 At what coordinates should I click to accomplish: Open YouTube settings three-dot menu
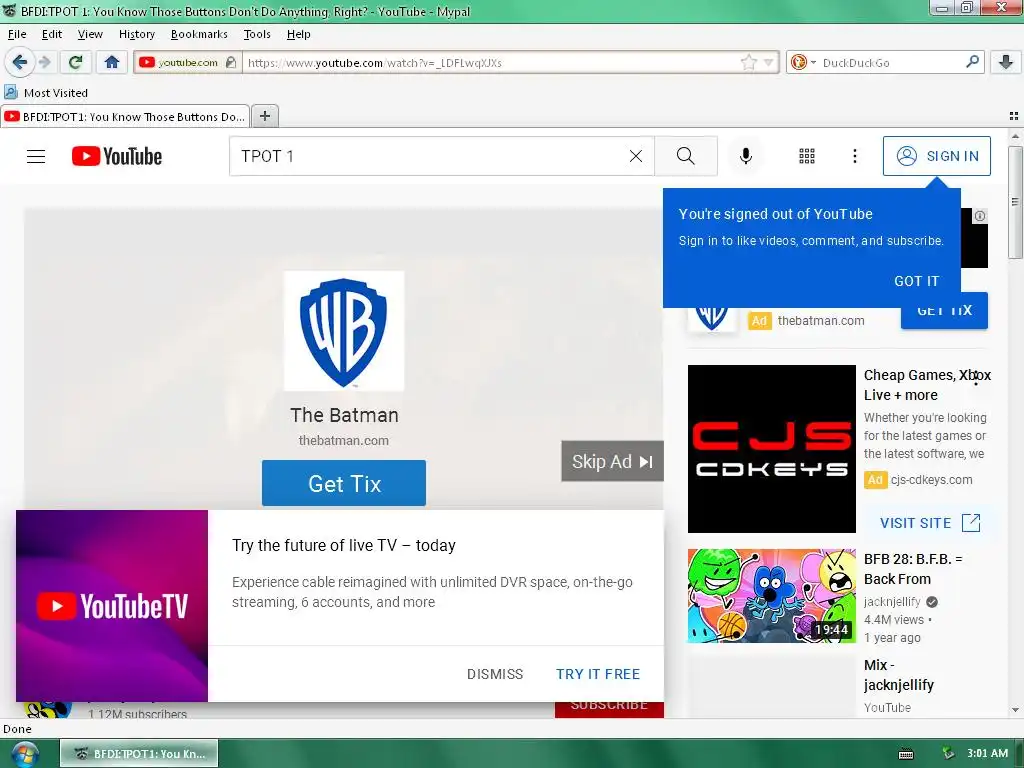pyautogui.click(x=854, y=156)
